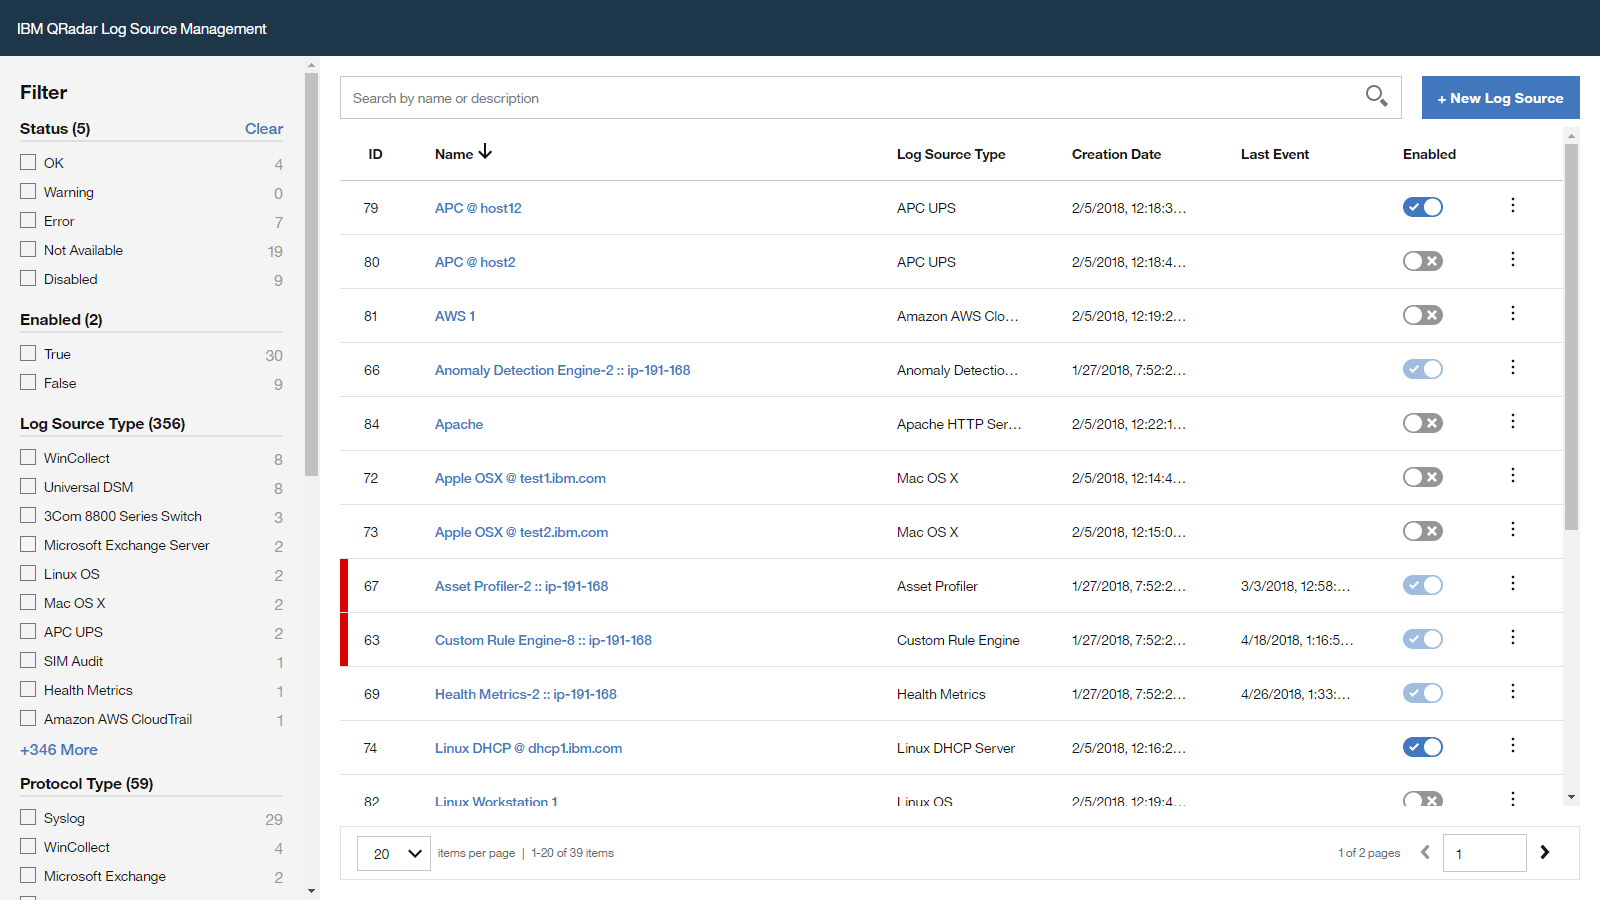1600x900 pixels.
Task: Click the search magnifier icon
Action: click(1376, 96)
